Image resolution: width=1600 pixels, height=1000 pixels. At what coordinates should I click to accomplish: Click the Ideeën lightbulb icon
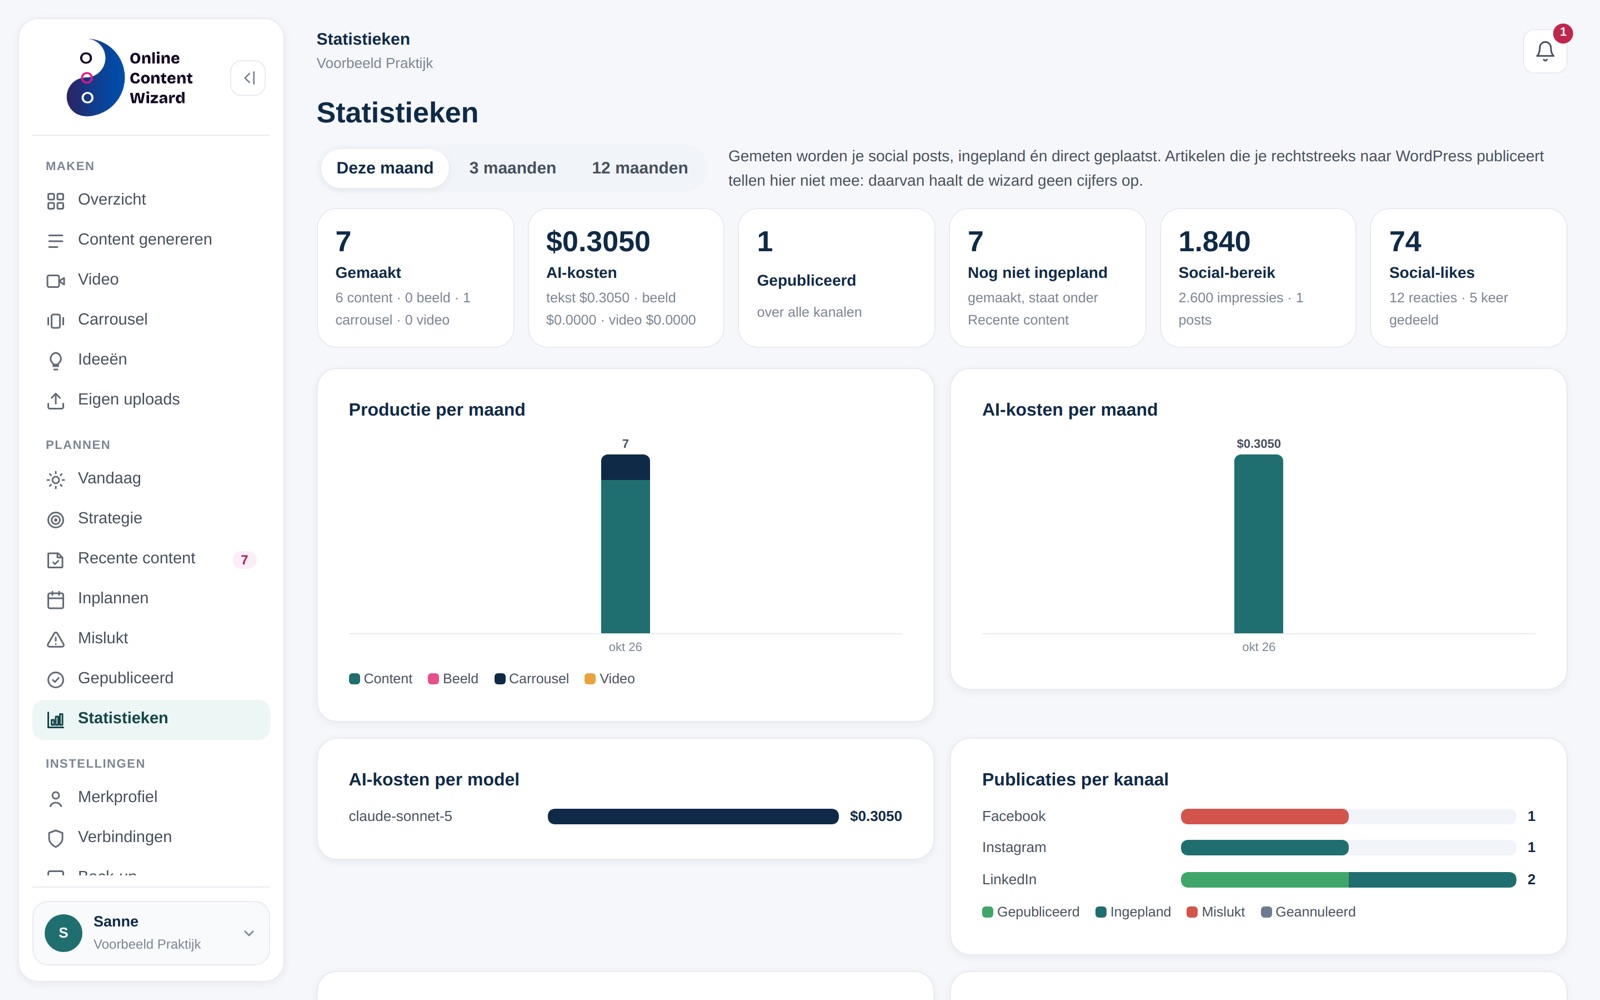56,361
